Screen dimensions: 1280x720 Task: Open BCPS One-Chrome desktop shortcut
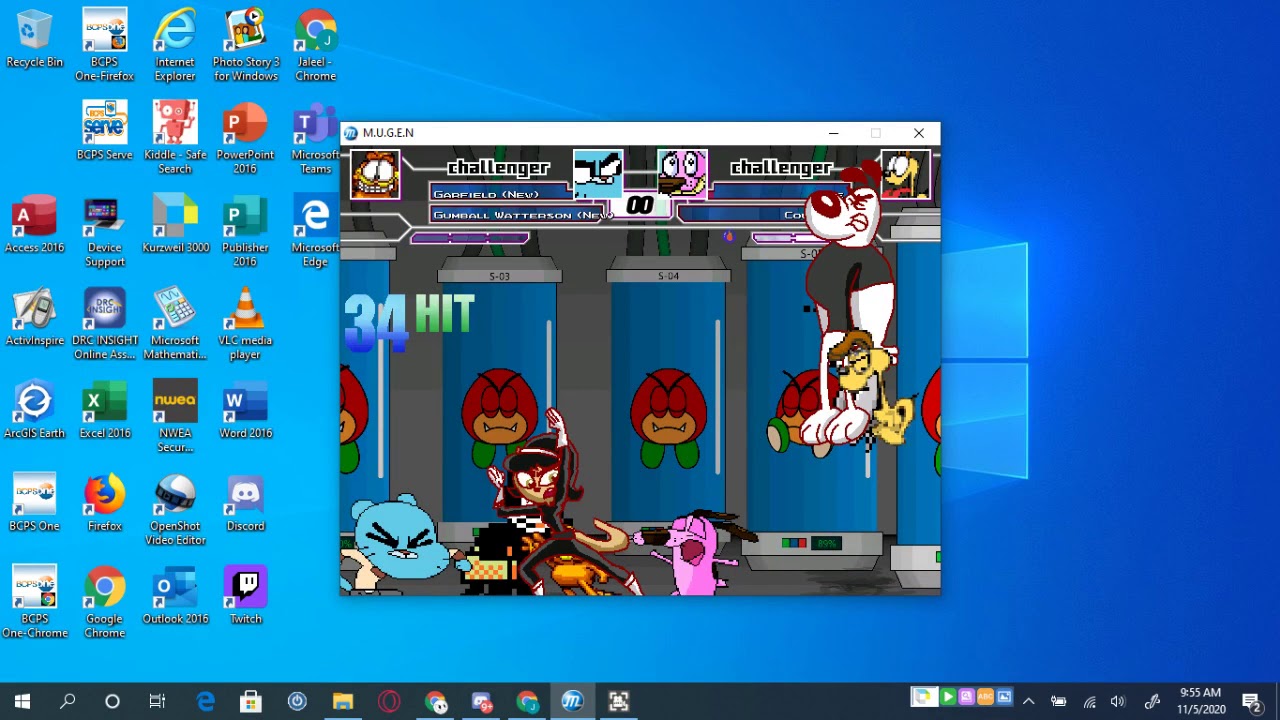click(x=34, y=602)
